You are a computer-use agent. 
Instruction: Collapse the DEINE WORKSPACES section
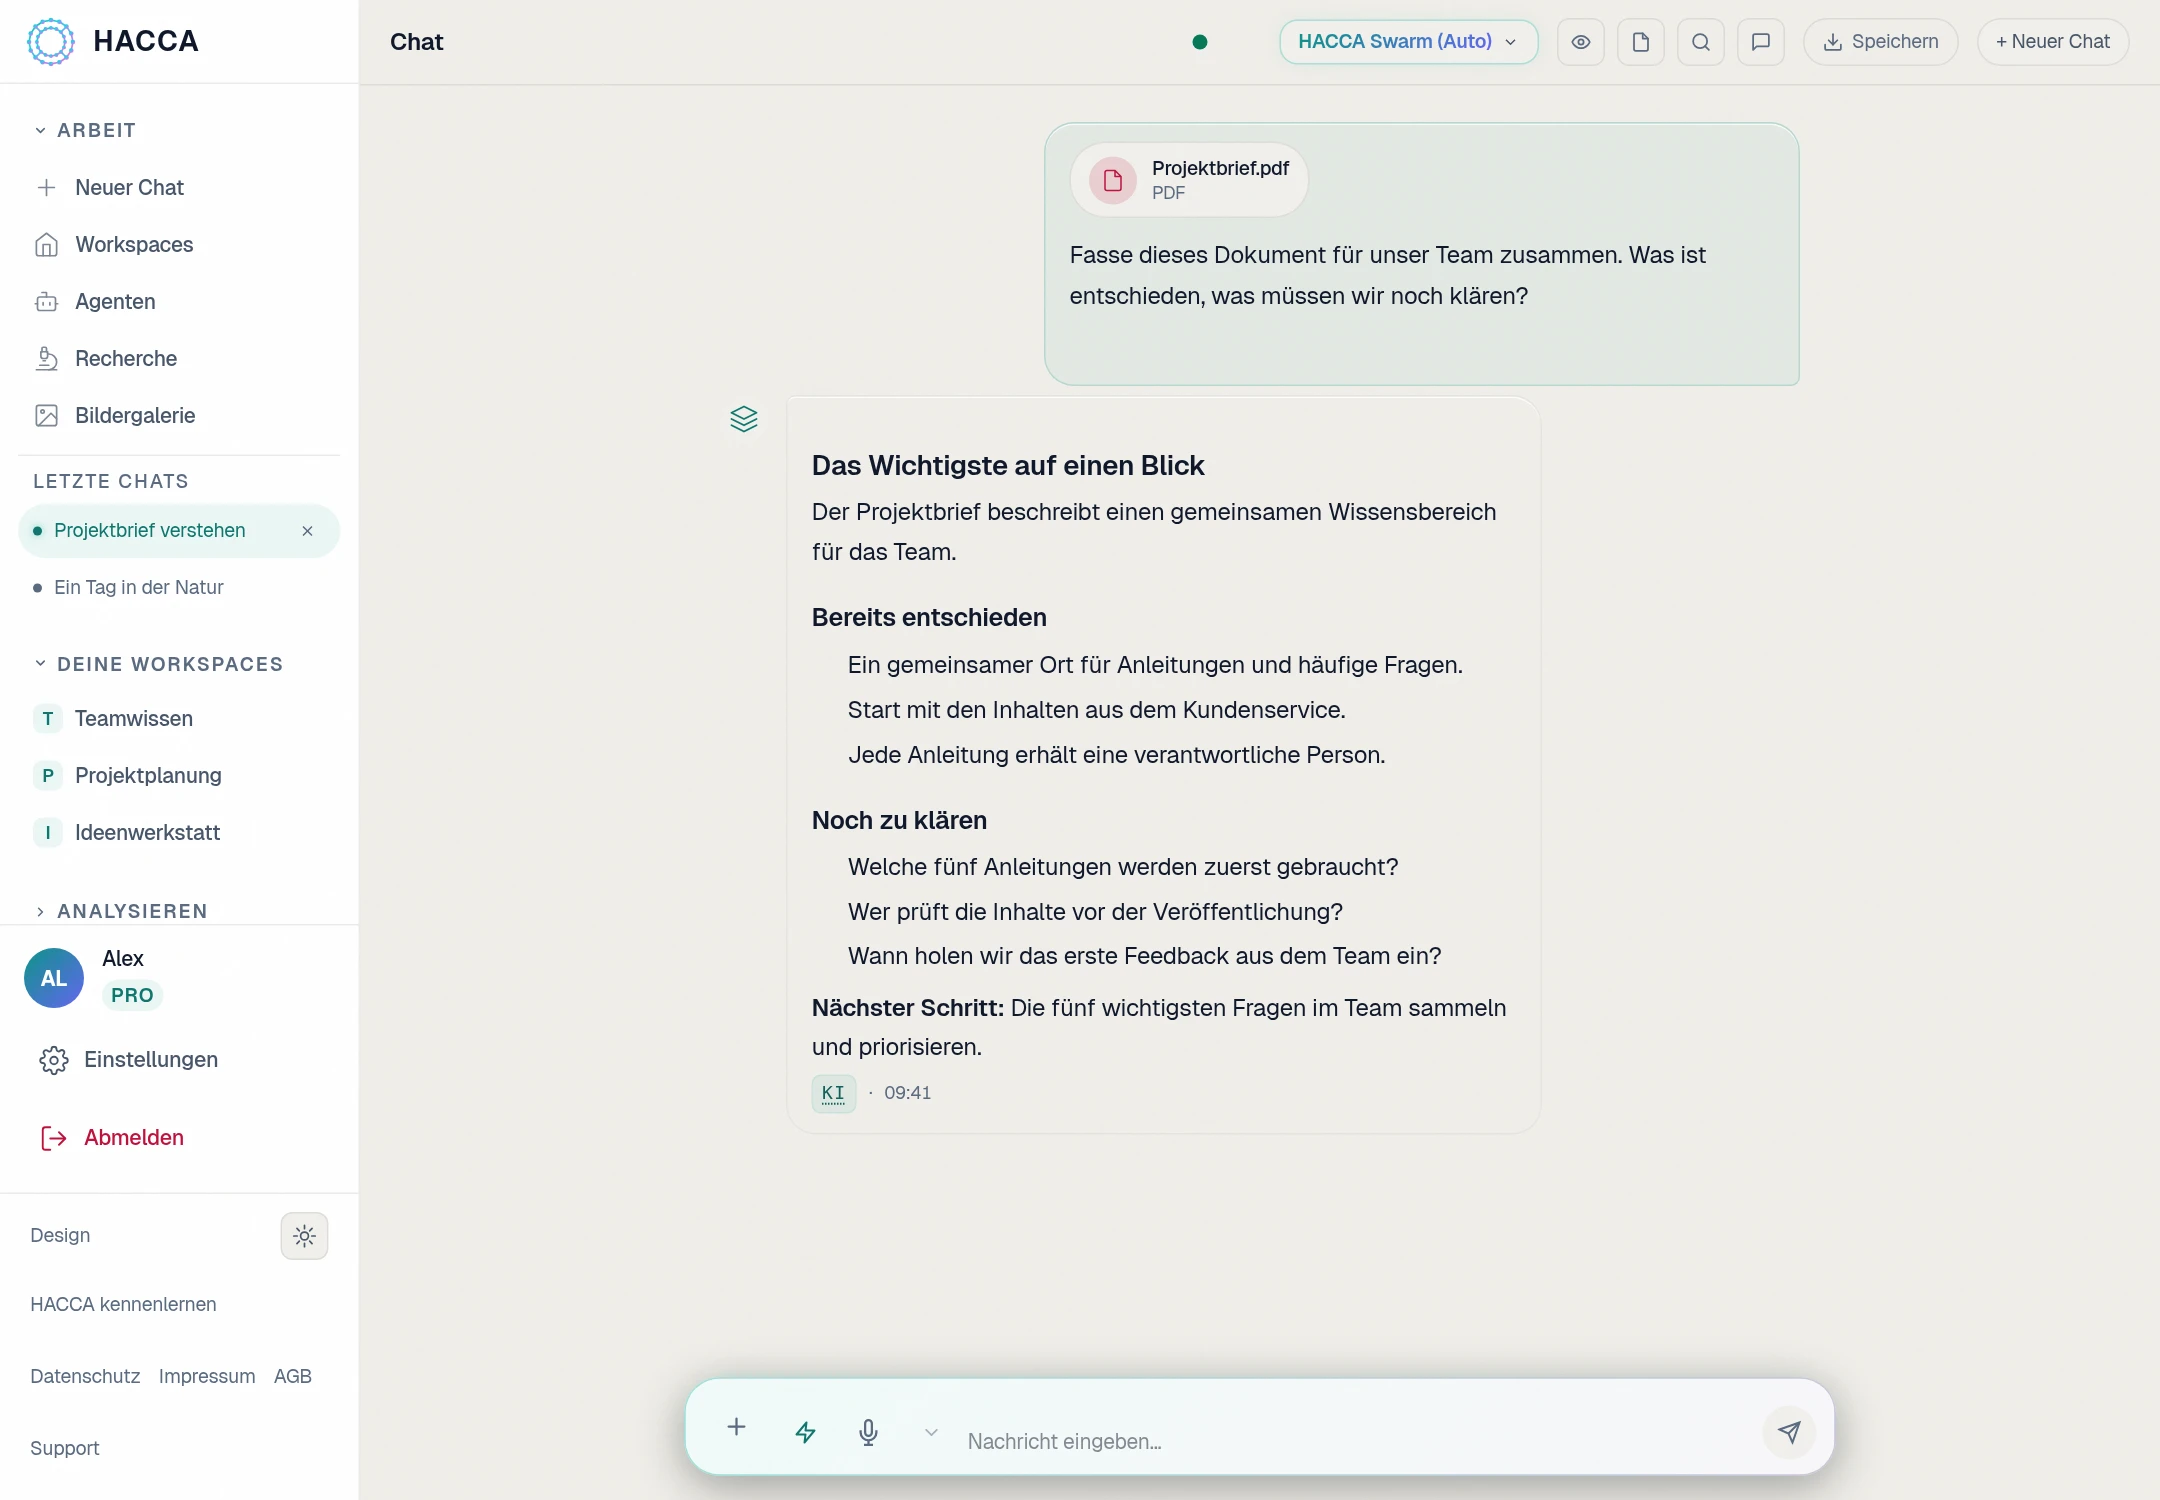tap(160, 664)
